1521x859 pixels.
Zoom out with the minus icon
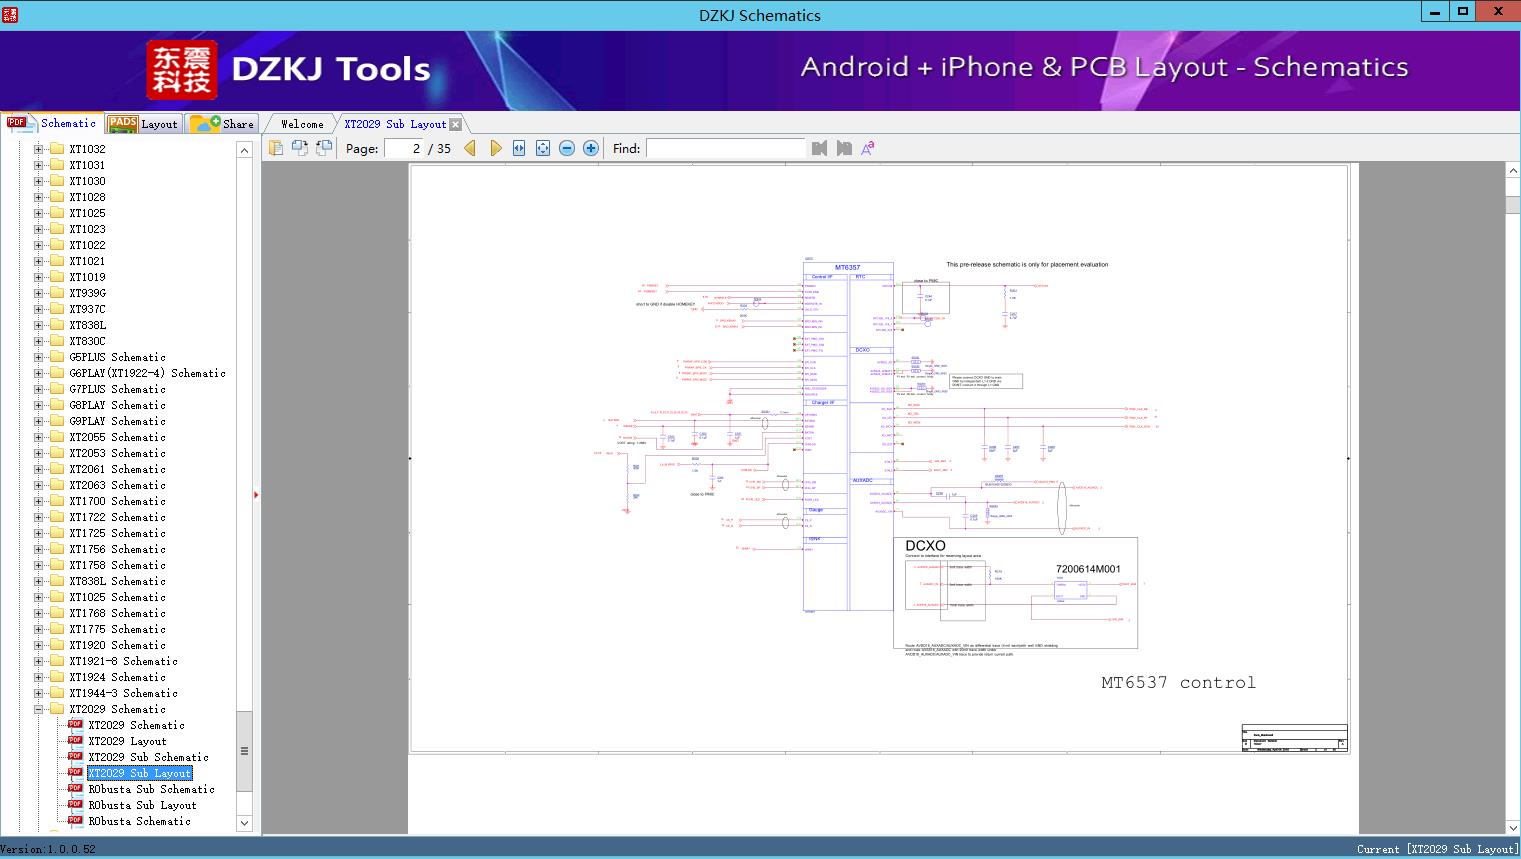(567, 148)
